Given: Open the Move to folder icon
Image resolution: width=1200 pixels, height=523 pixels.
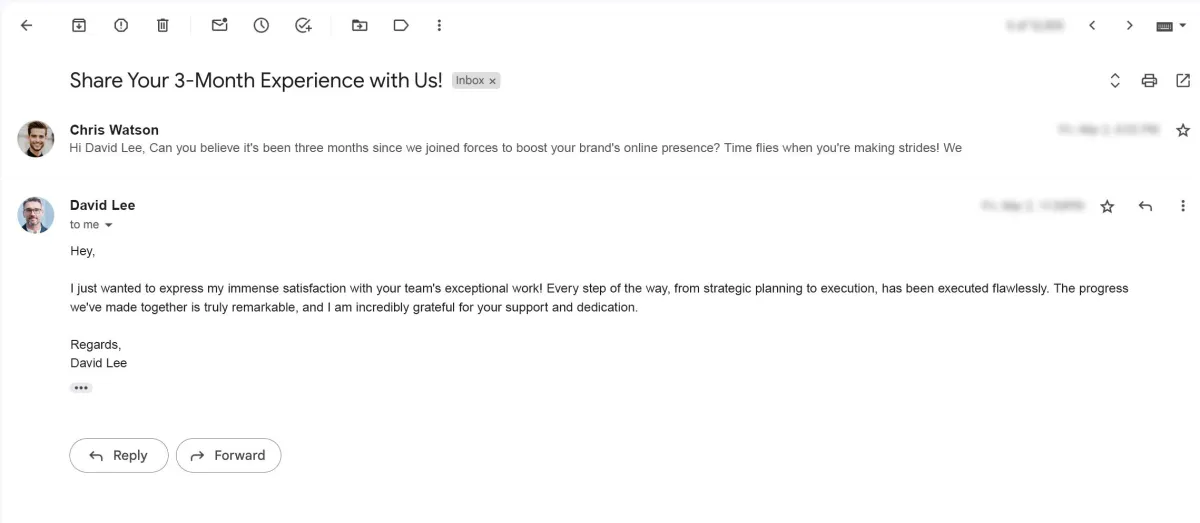Looking at the screenshot, I should pyautogui.click(x=359, y=26).
